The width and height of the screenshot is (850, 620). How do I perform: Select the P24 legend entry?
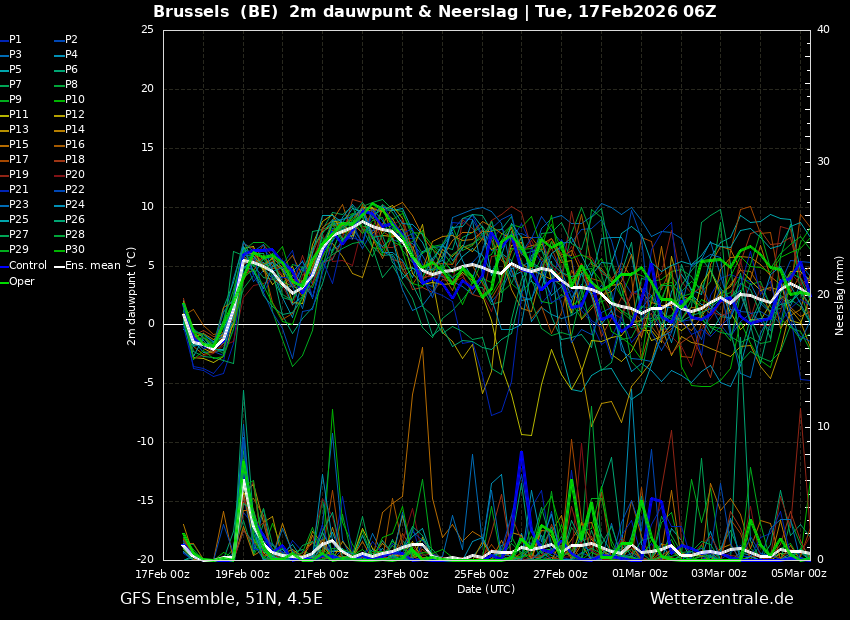click(75, 205)
